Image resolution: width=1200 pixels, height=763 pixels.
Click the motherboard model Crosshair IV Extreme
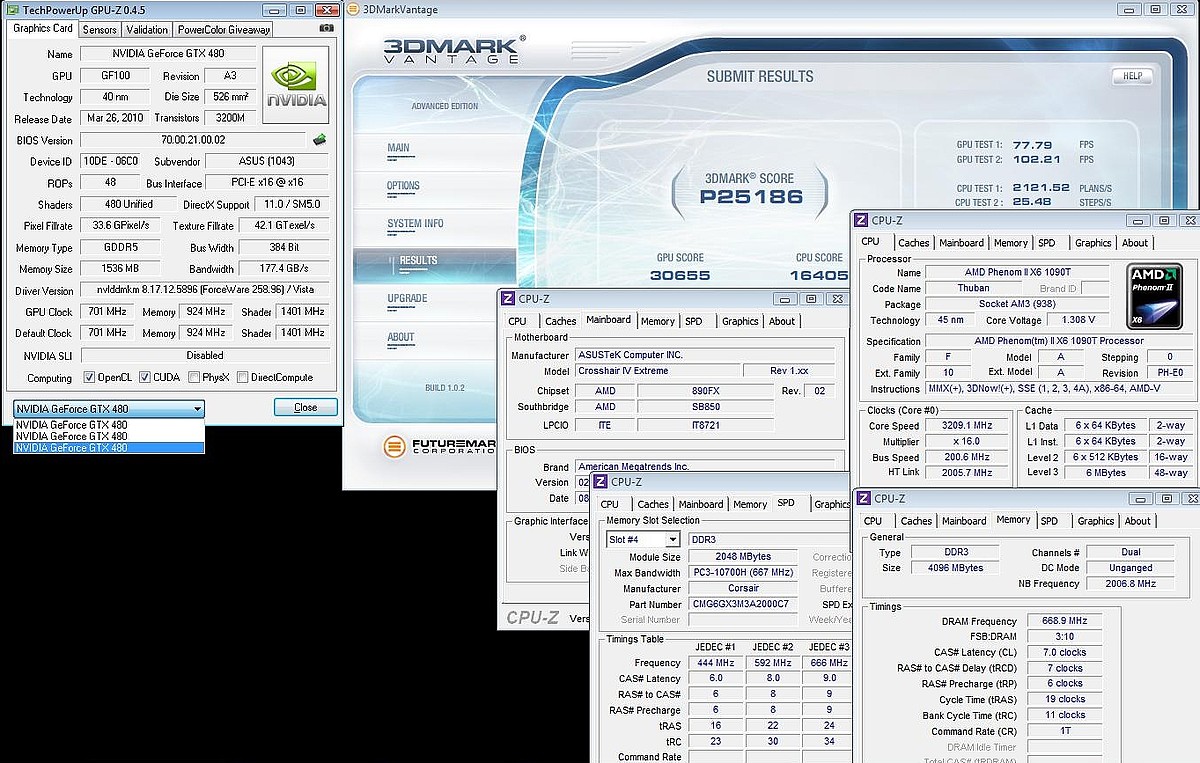tap(656, 371)
